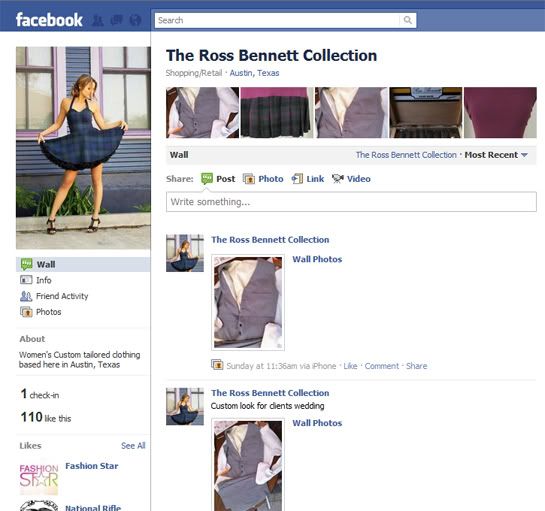Viewport: 545px width, 511px height.
Task: Click the search magnifier icon
Action: point(408,20)
